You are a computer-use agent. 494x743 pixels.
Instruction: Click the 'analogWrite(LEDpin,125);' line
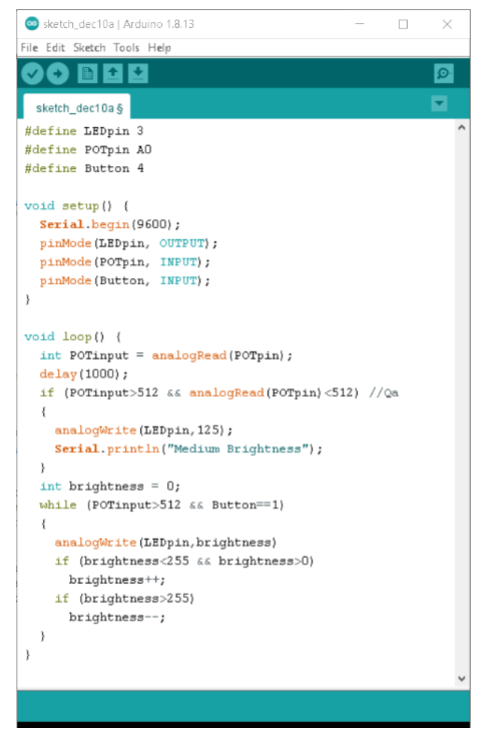144,430
